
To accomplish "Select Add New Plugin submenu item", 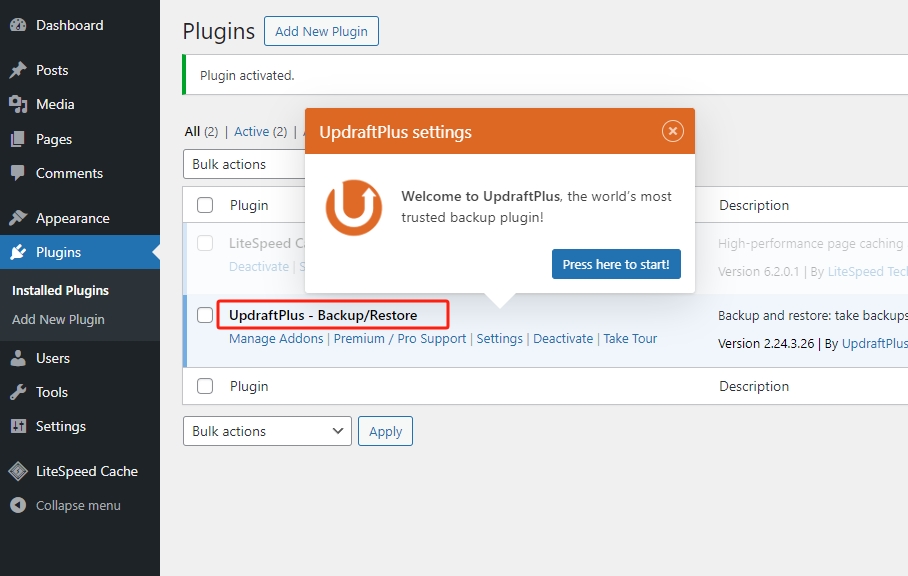I will pyautogui.click(x=58, y=319).
